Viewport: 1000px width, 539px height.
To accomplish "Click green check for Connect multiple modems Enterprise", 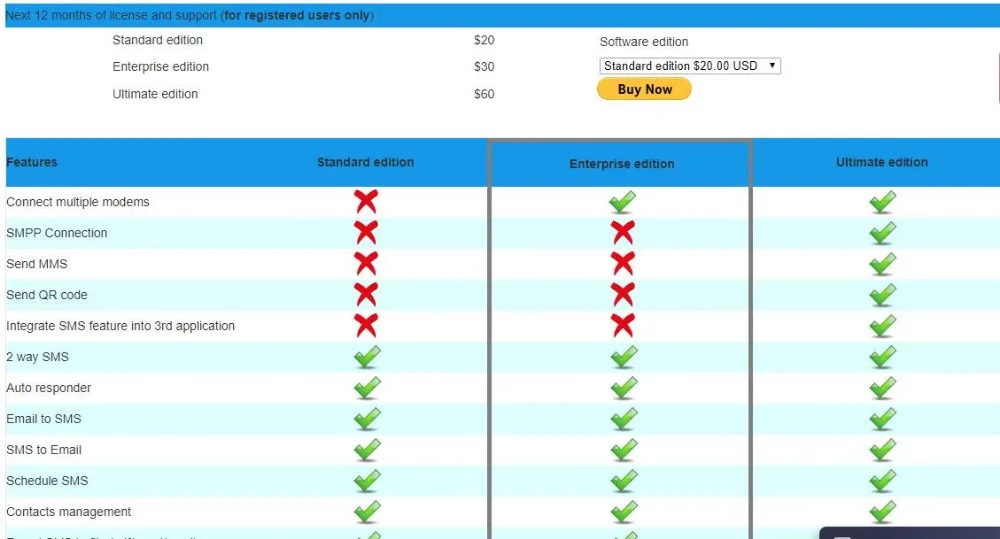I will tap(622, 202).
